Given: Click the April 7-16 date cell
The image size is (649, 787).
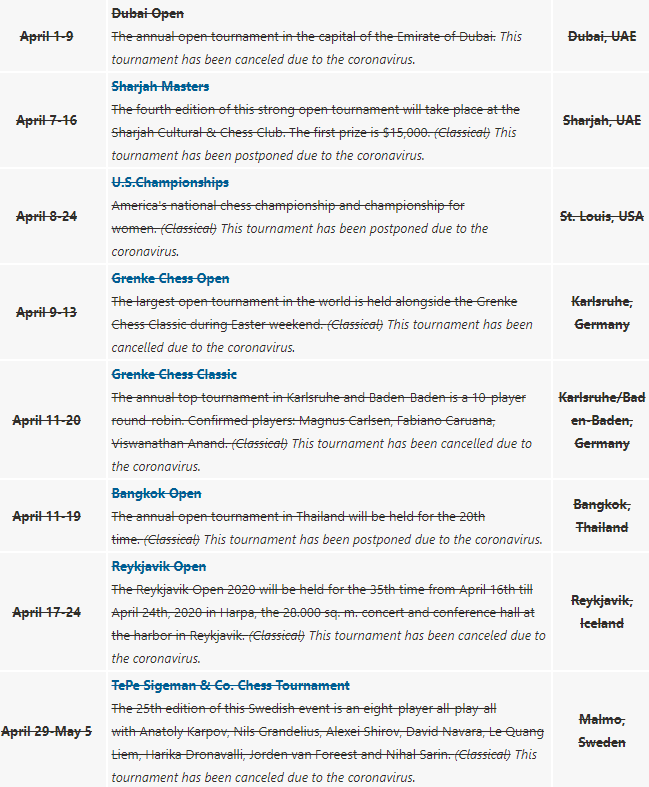Looking at the screenshot, I should pos(46,121).
